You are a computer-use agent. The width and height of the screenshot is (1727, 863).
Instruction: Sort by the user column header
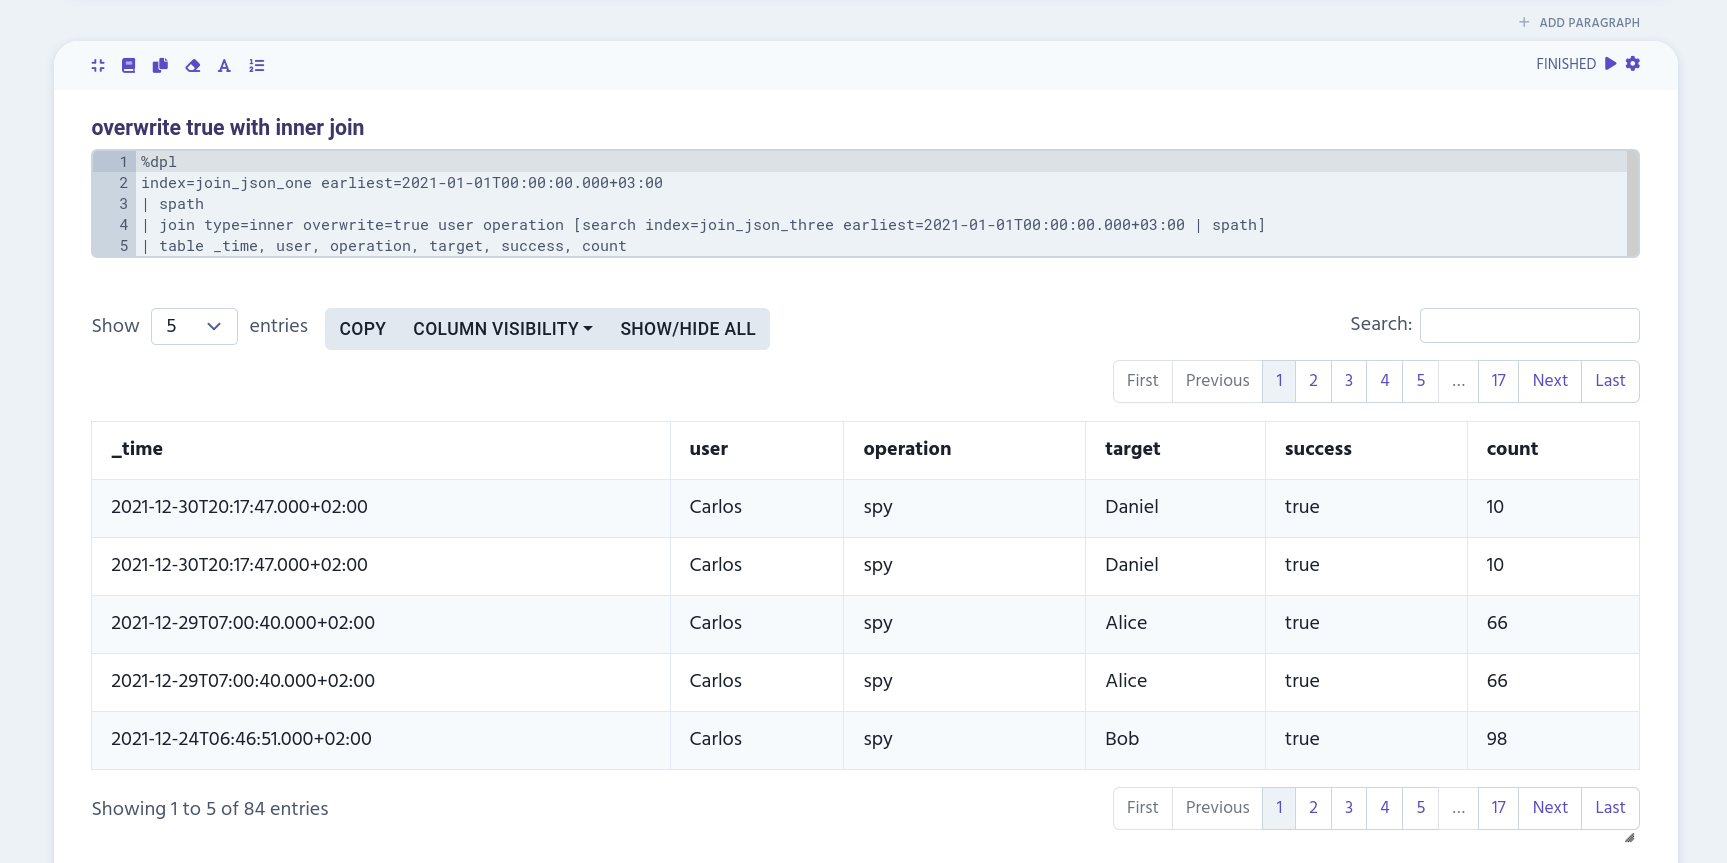pos(757,450)
